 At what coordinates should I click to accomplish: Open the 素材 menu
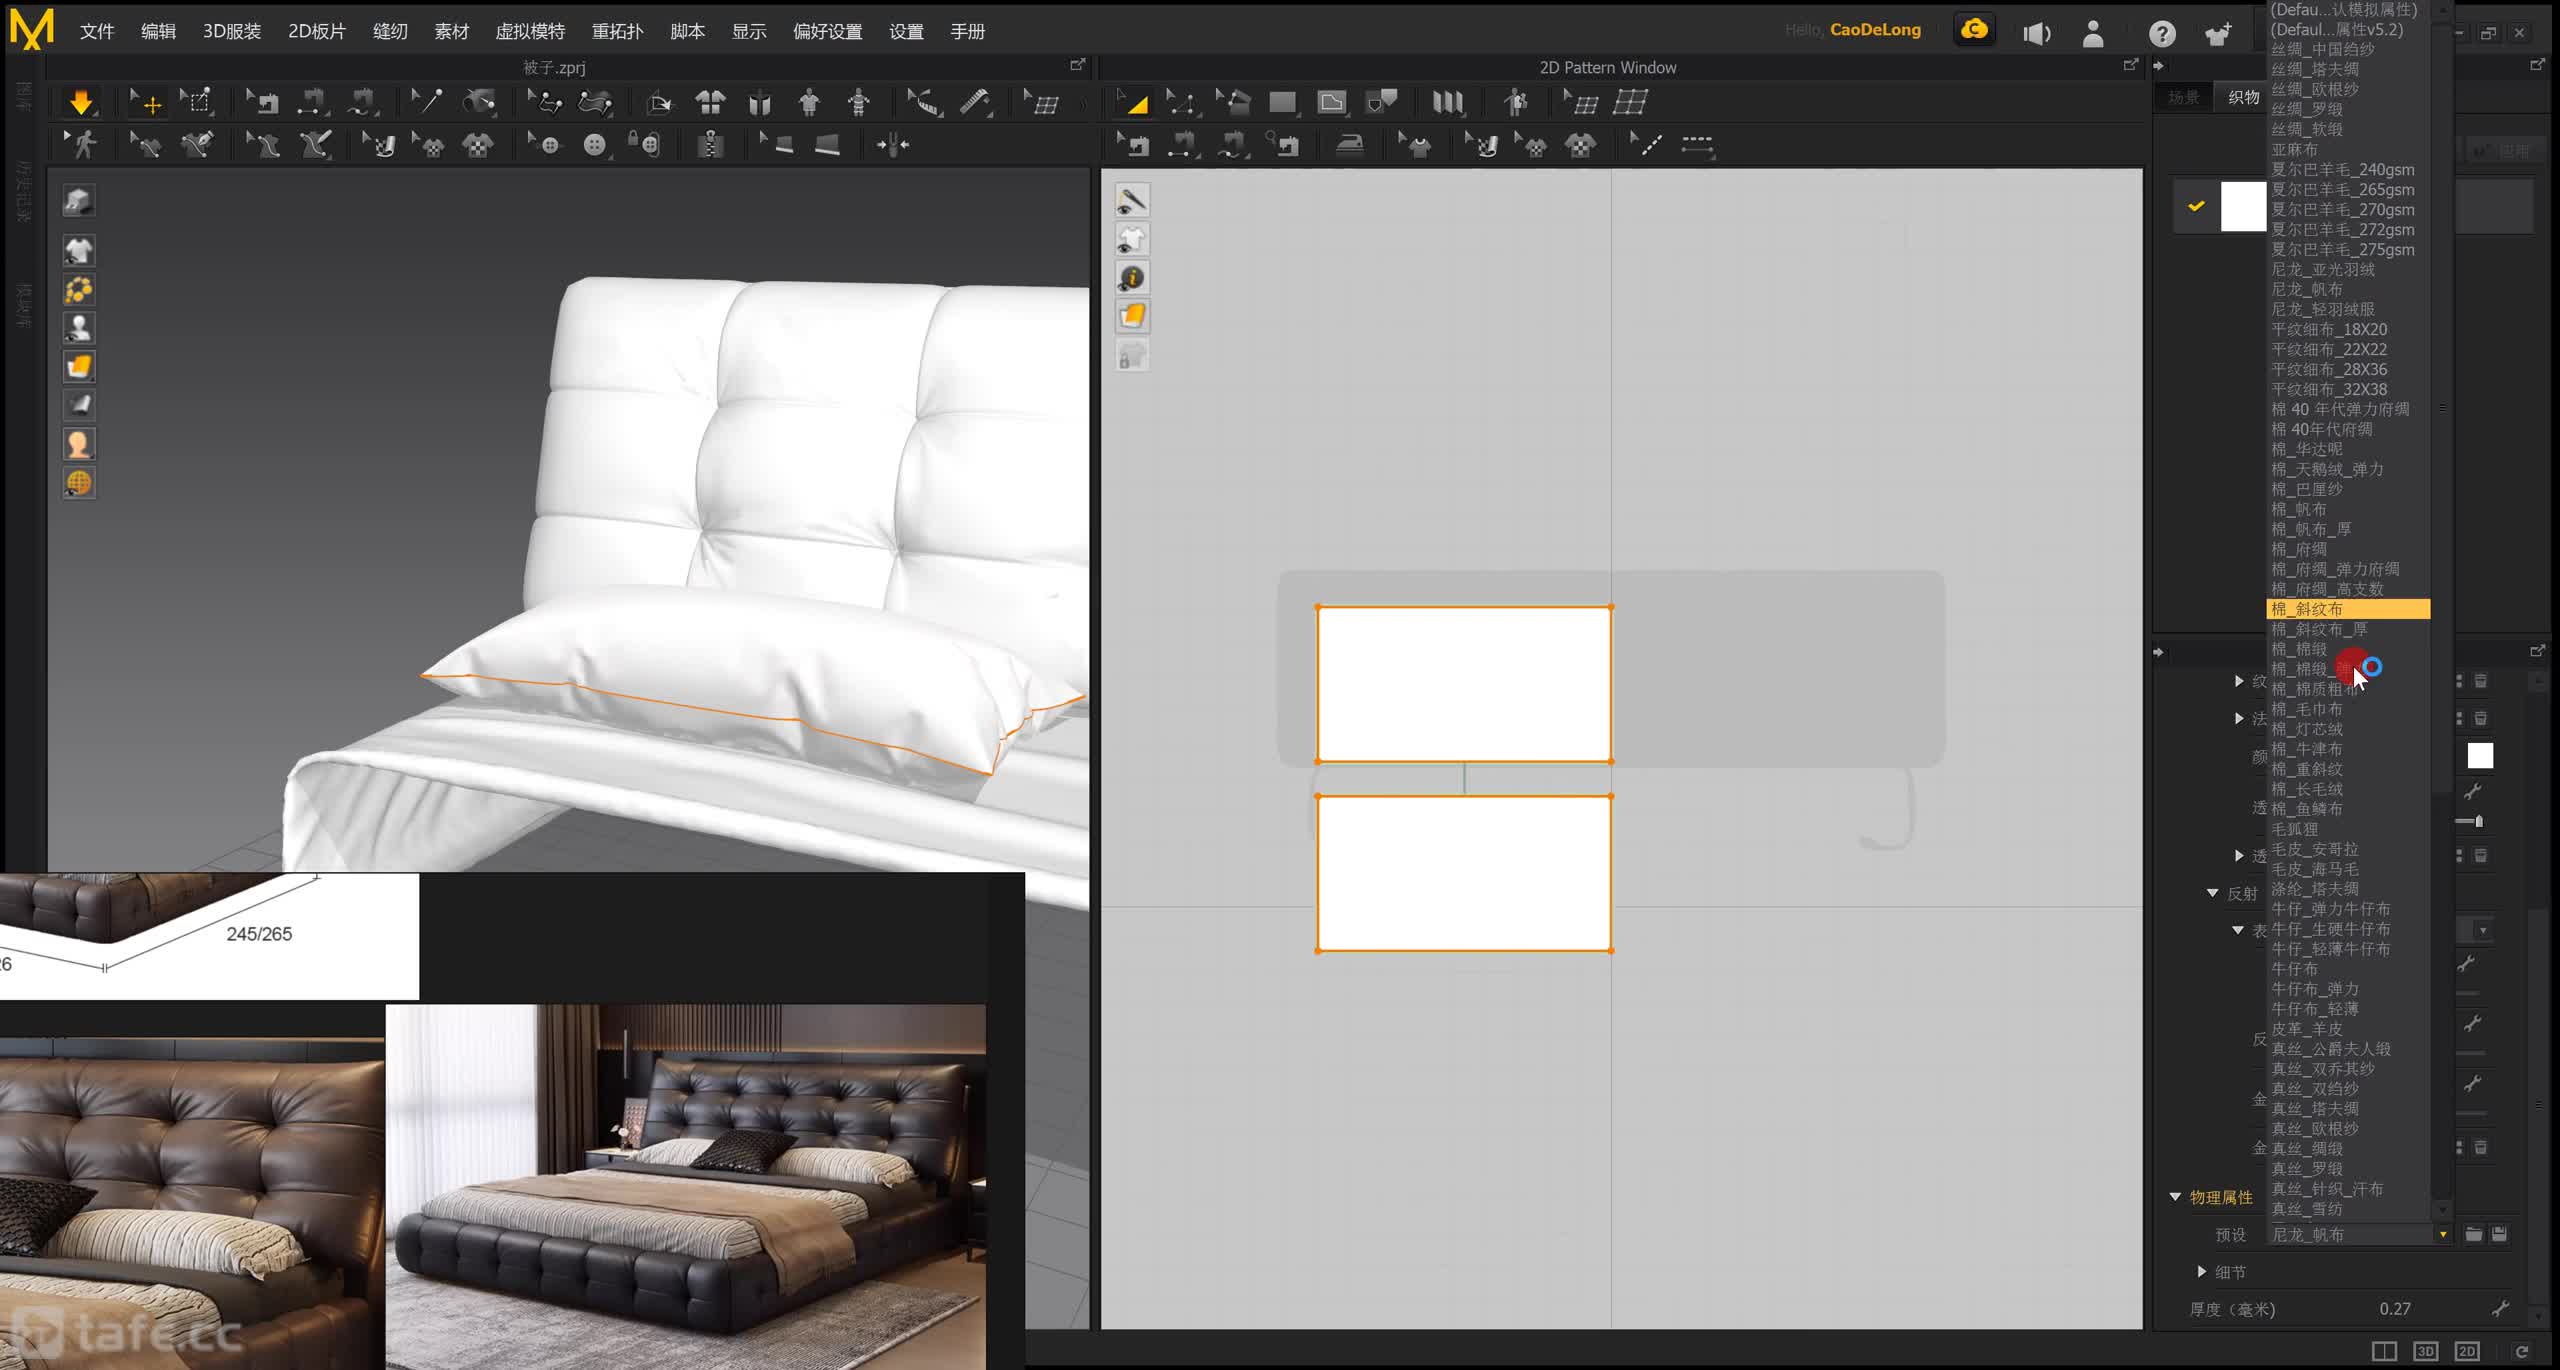tap(451, 32)
